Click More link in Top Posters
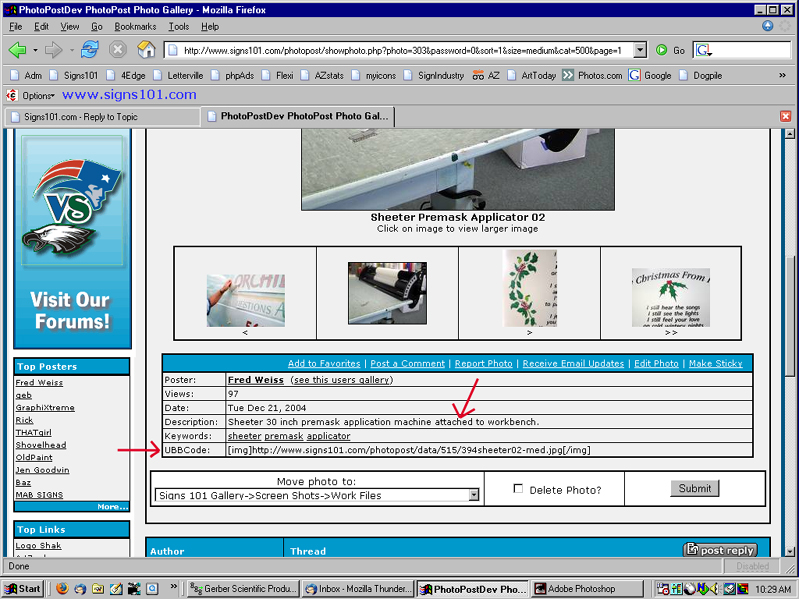 point(113,506)
